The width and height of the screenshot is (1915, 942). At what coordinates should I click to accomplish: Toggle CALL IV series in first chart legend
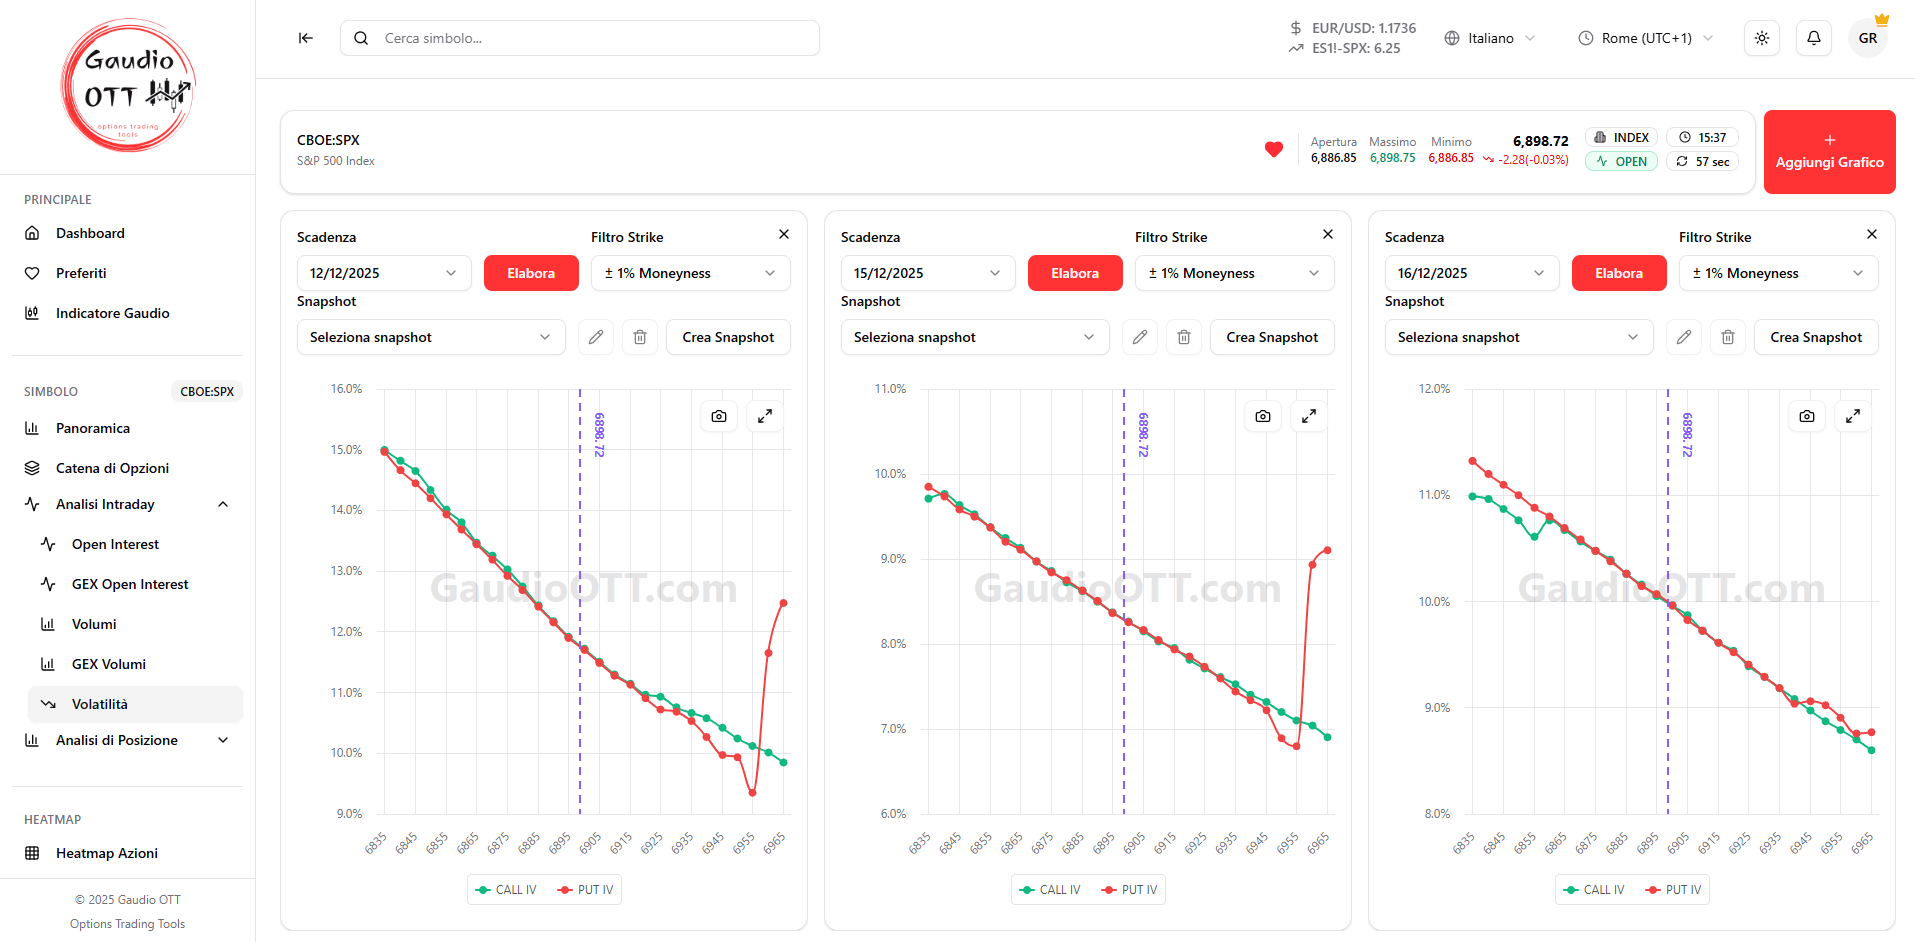pos(507,890)
